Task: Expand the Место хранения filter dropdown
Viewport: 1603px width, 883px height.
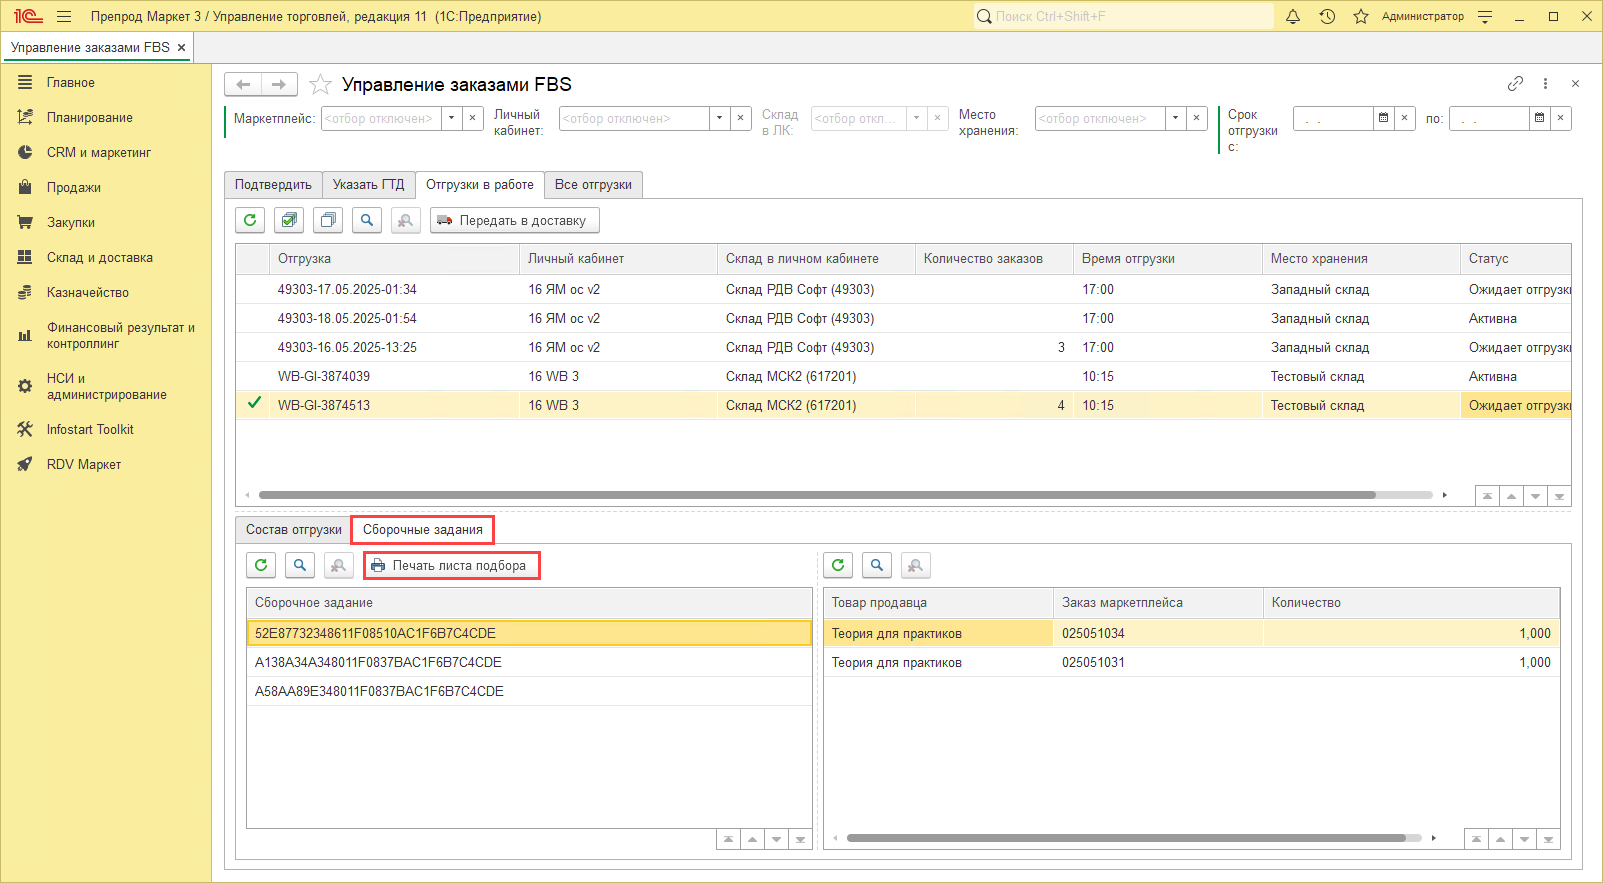Action: click(1175, 118)
